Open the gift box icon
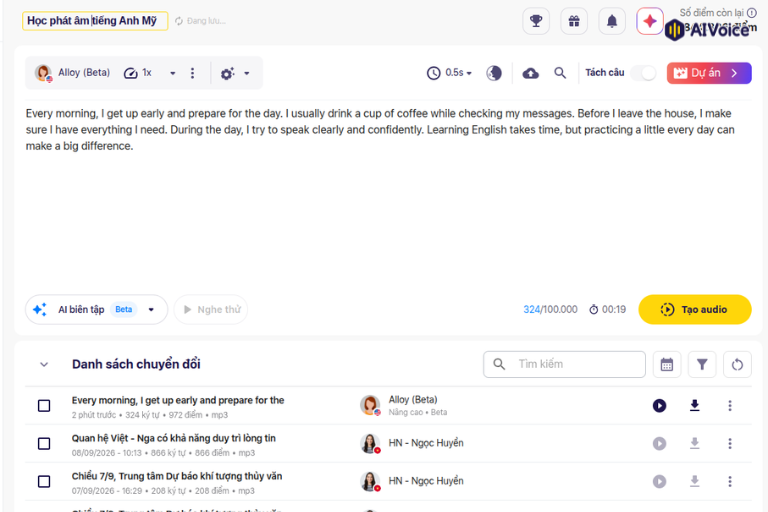Screen dimensions: 768x512 pos(574,21)
